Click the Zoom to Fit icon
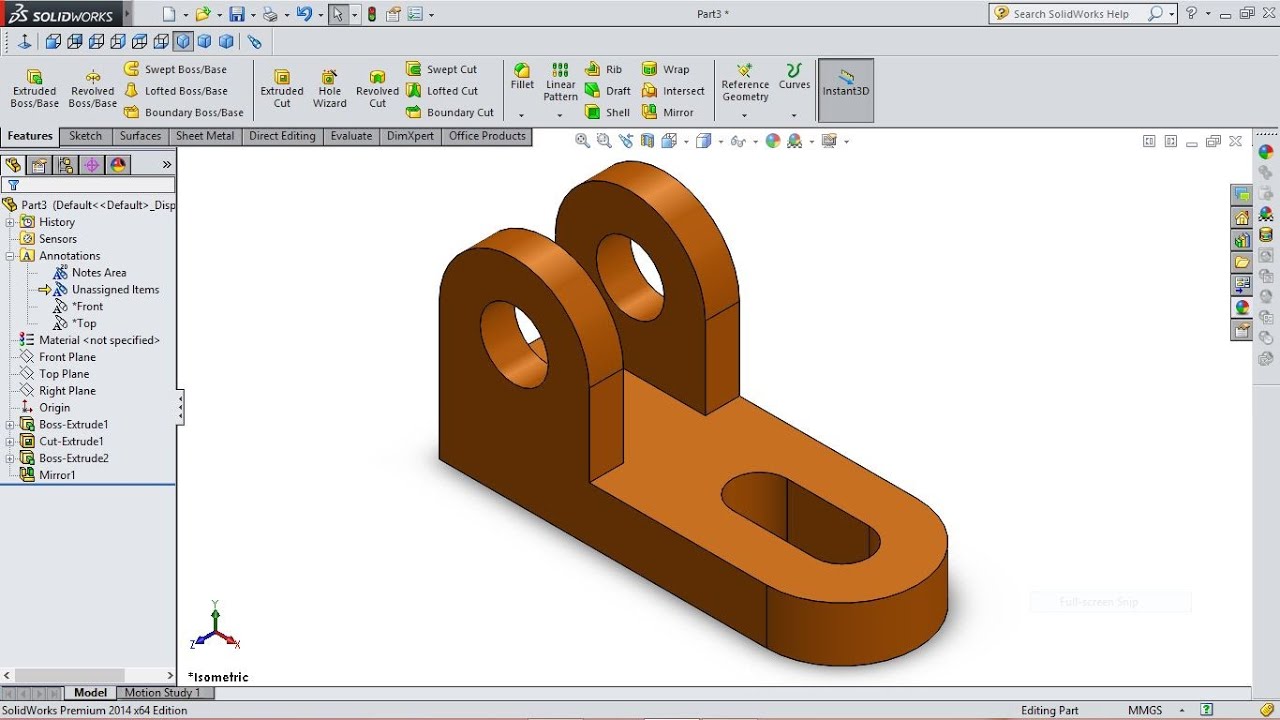 583,141
